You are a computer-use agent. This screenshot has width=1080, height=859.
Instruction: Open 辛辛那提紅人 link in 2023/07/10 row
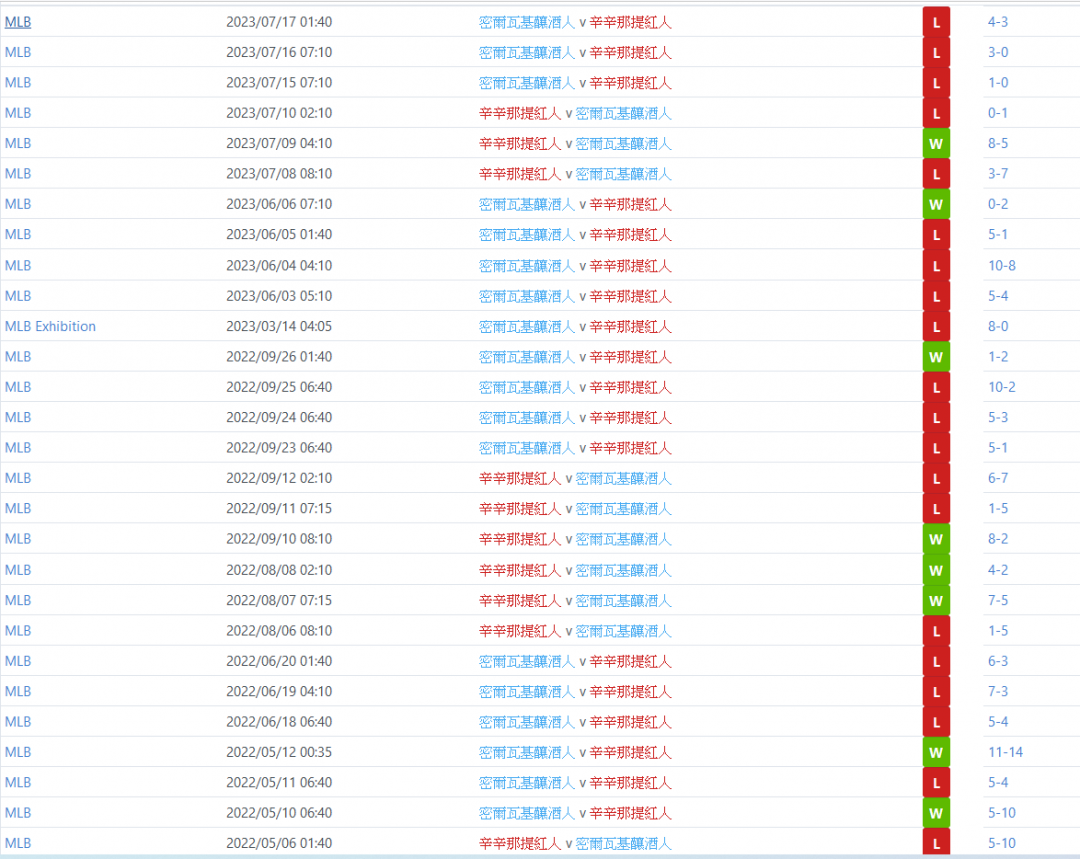[520, 114]
